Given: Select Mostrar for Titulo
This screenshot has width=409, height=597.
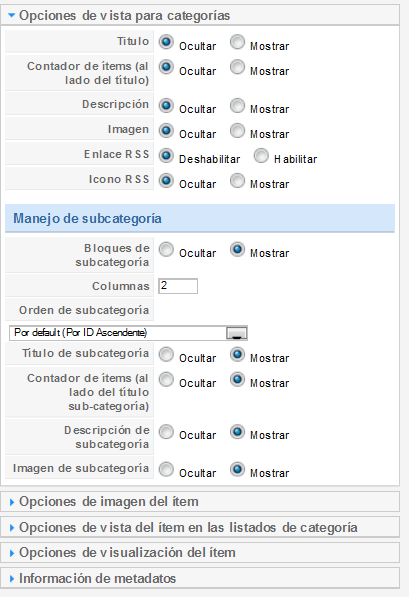Looking at the screenshot, I should click(x=237, y=42).
